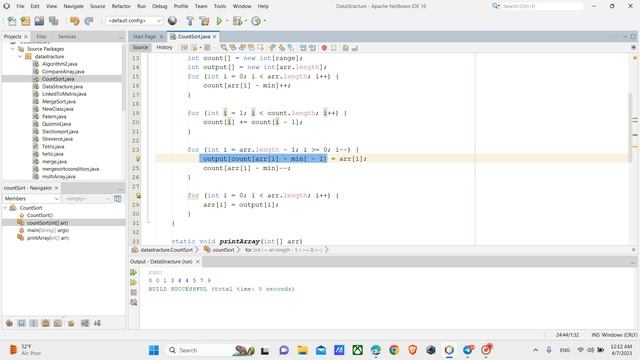The height and width of the screenshot is (360, 640).
Task: Select hello.java in the project tree
Action: point(53,154)
